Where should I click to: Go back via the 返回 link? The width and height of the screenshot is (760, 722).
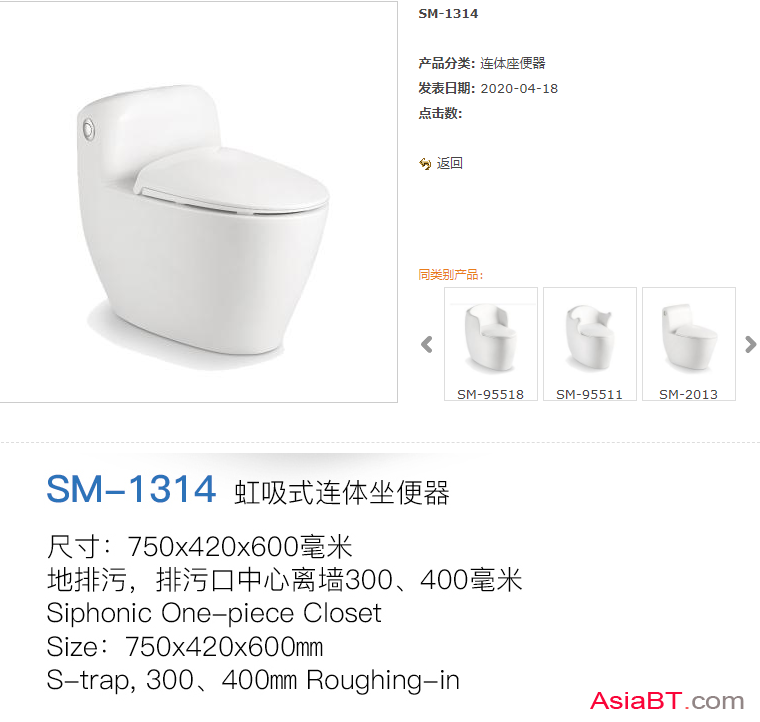pos(449,163)
